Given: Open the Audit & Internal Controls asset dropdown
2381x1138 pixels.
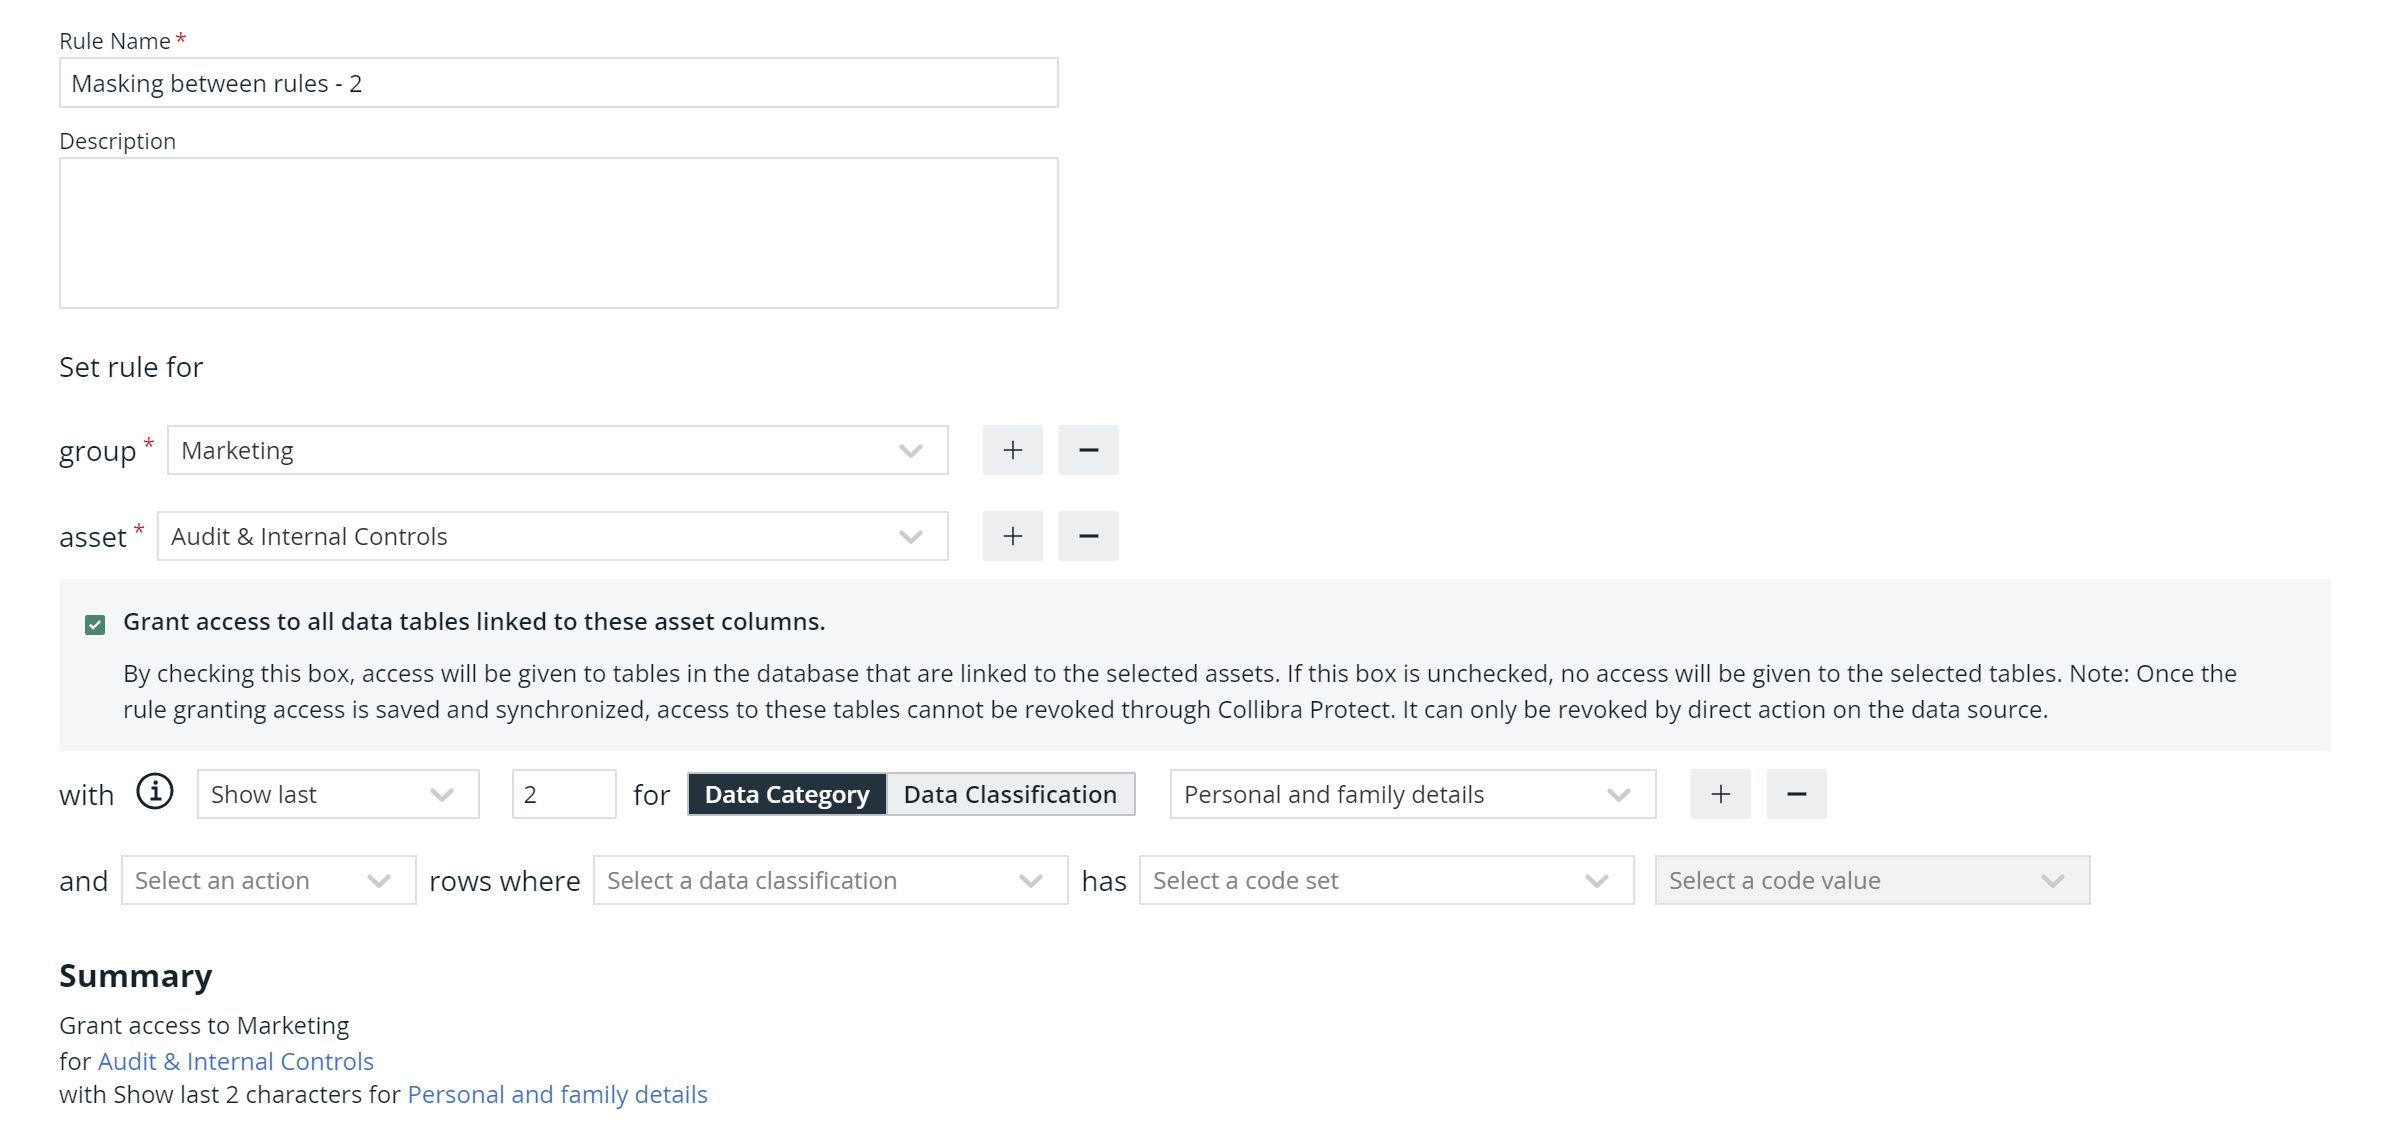Looking at the screenshot, I should 553,536.
